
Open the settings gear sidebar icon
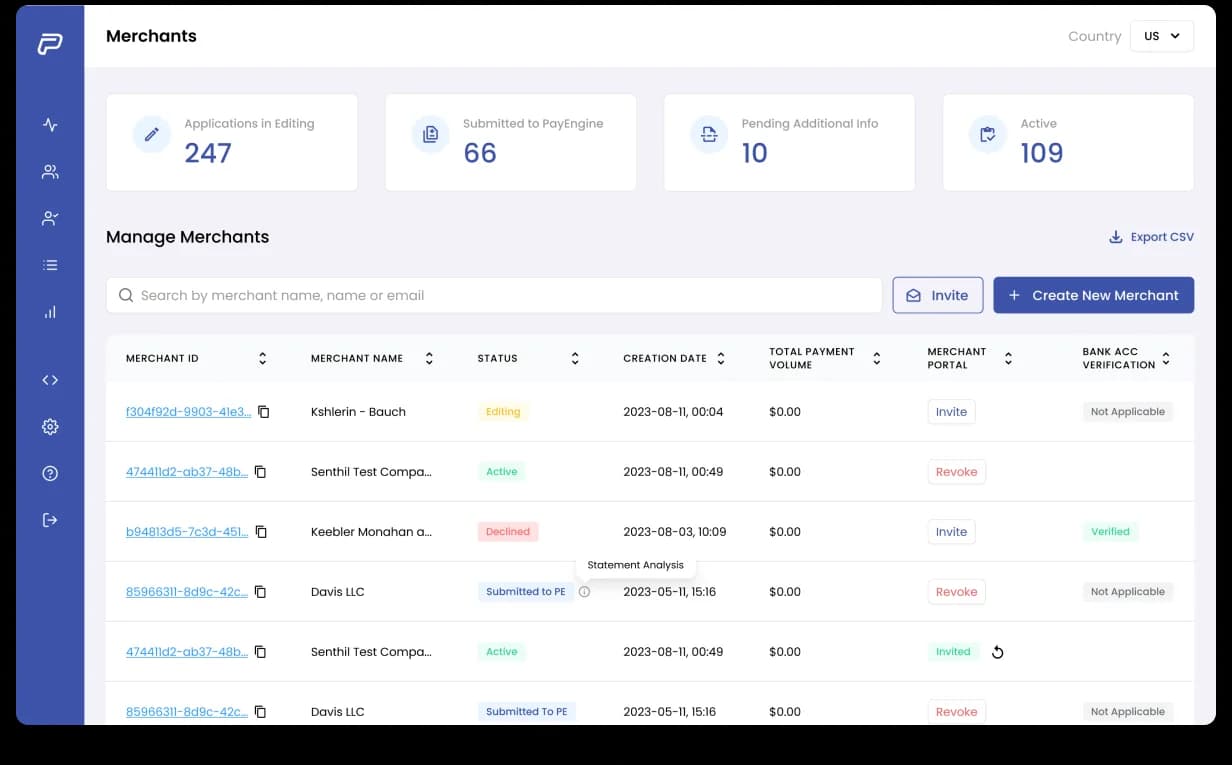50,427
